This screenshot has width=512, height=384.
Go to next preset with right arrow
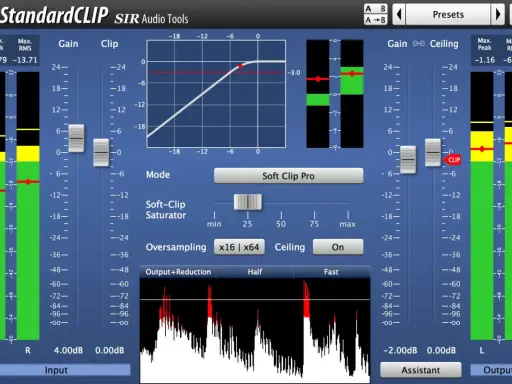pos(498,14)
